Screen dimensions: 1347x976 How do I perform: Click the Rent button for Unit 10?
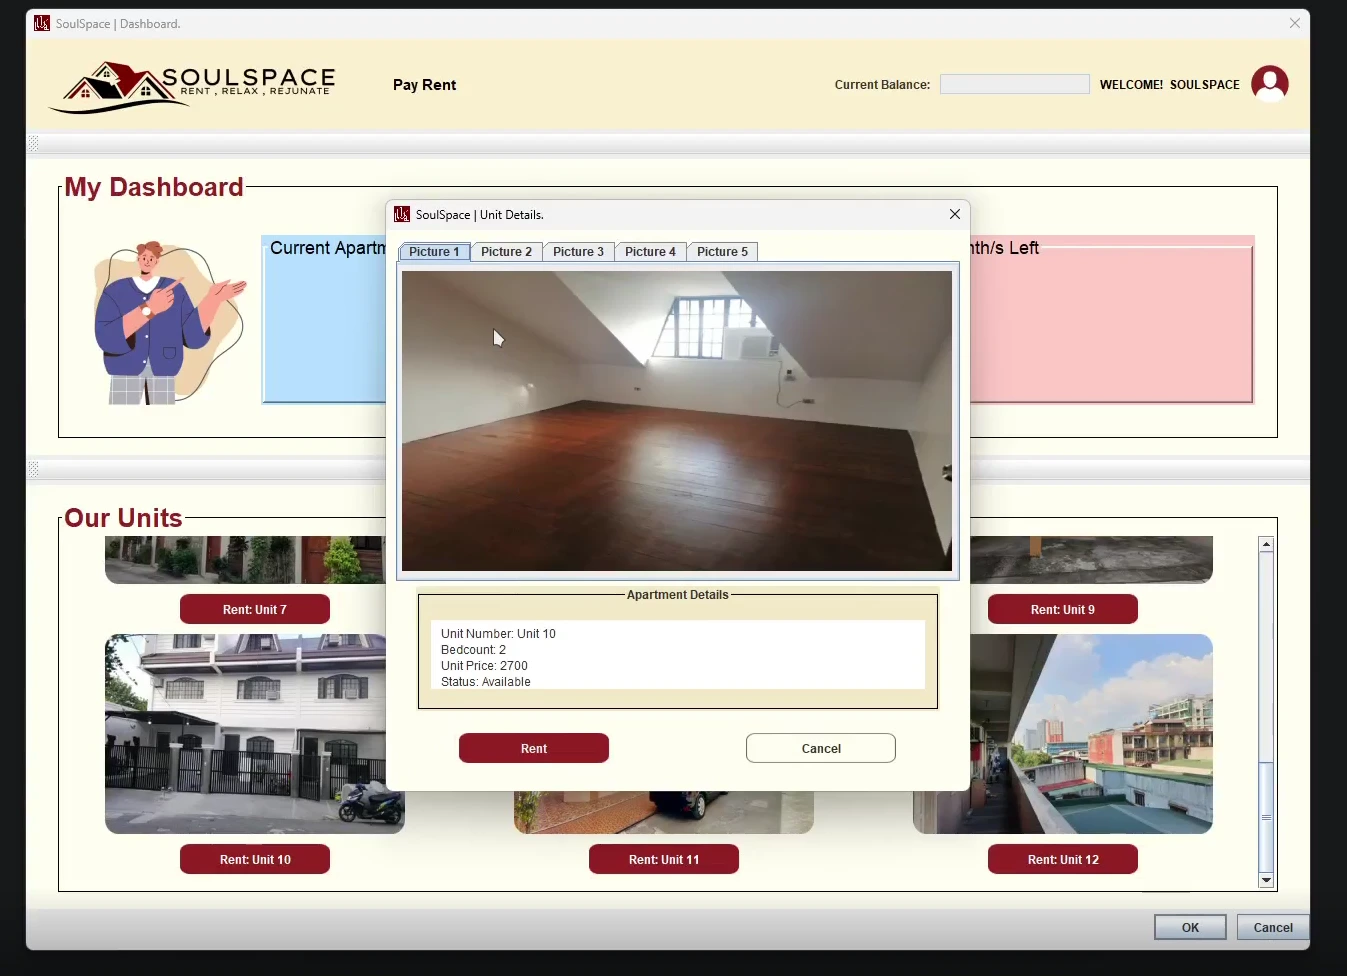[x=533, y=748]
